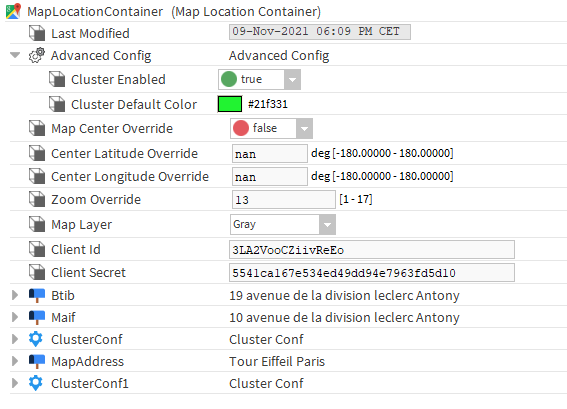Screen dimensions: 567x409
Task: Click the ClusterConf1 blue gear icon
Action: pyautogui.click(x=36, y=383)
